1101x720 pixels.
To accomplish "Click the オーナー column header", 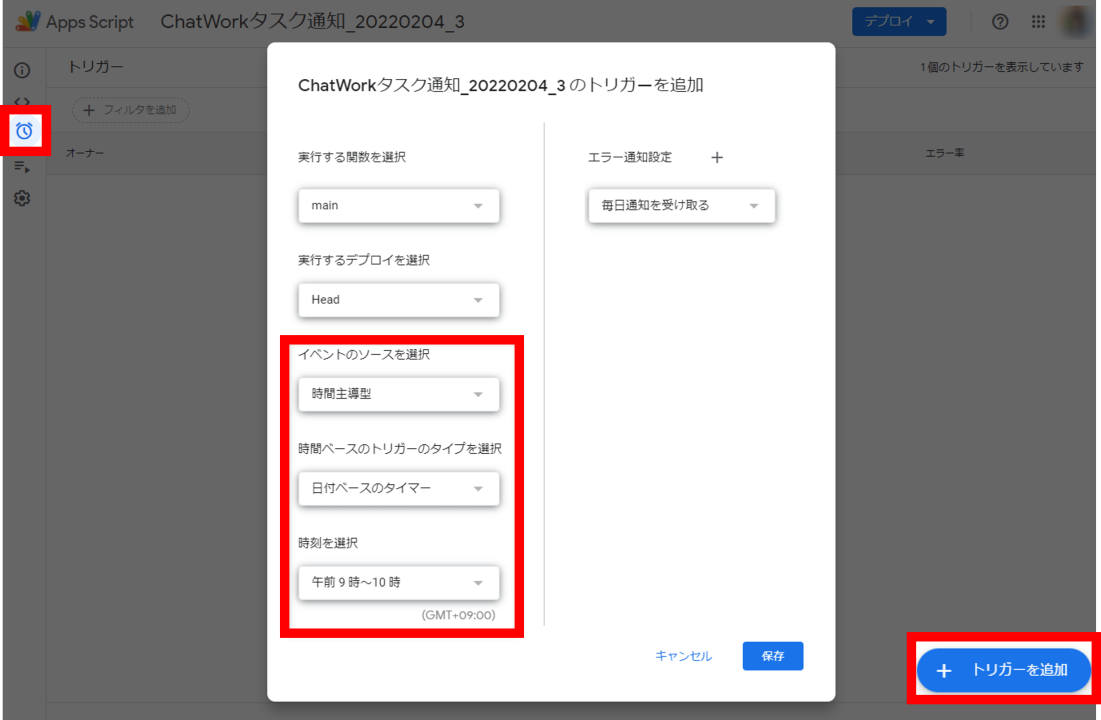I will pos(85,153).
